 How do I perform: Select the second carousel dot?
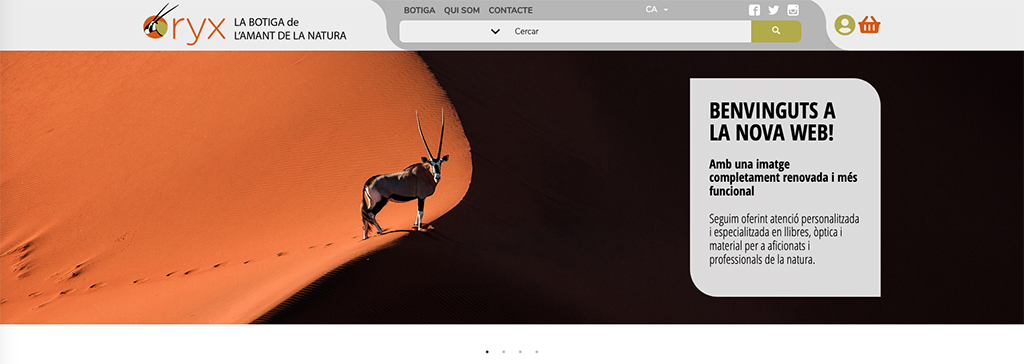coord(504,352)
